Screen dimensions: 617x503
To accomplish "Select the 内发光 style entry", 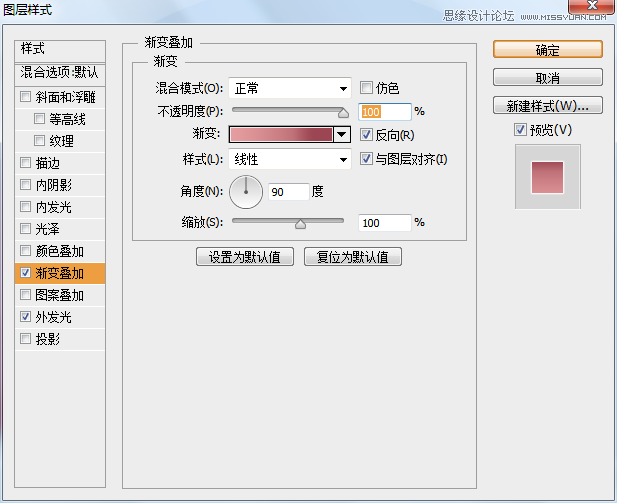I will 54,207.
